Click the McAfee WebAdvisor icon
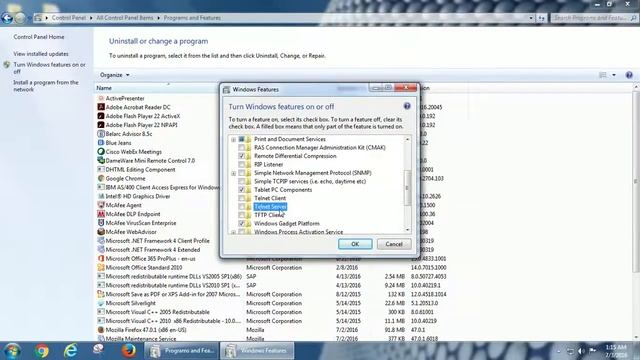Viewport: 640px width, 360px height. [101, 232]
